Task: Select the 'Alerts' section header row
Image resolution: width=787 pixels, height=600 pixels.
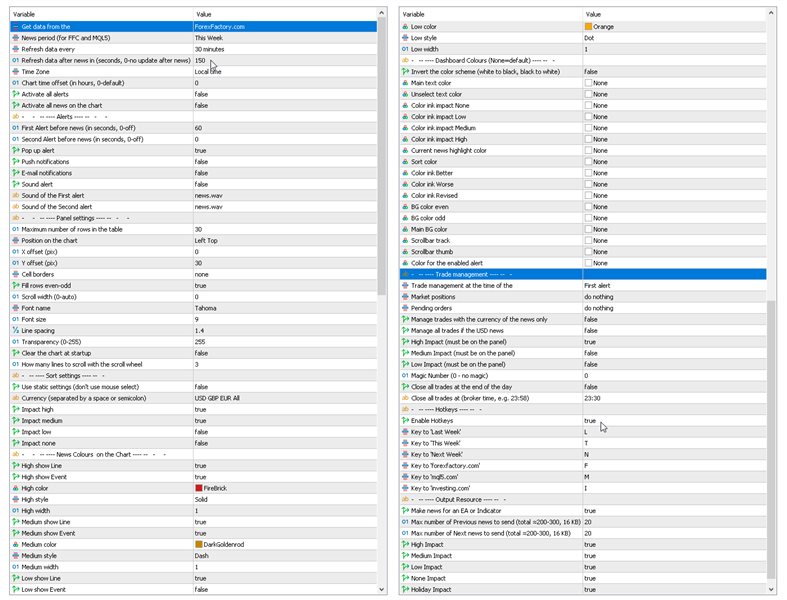Action: [193, 116]
